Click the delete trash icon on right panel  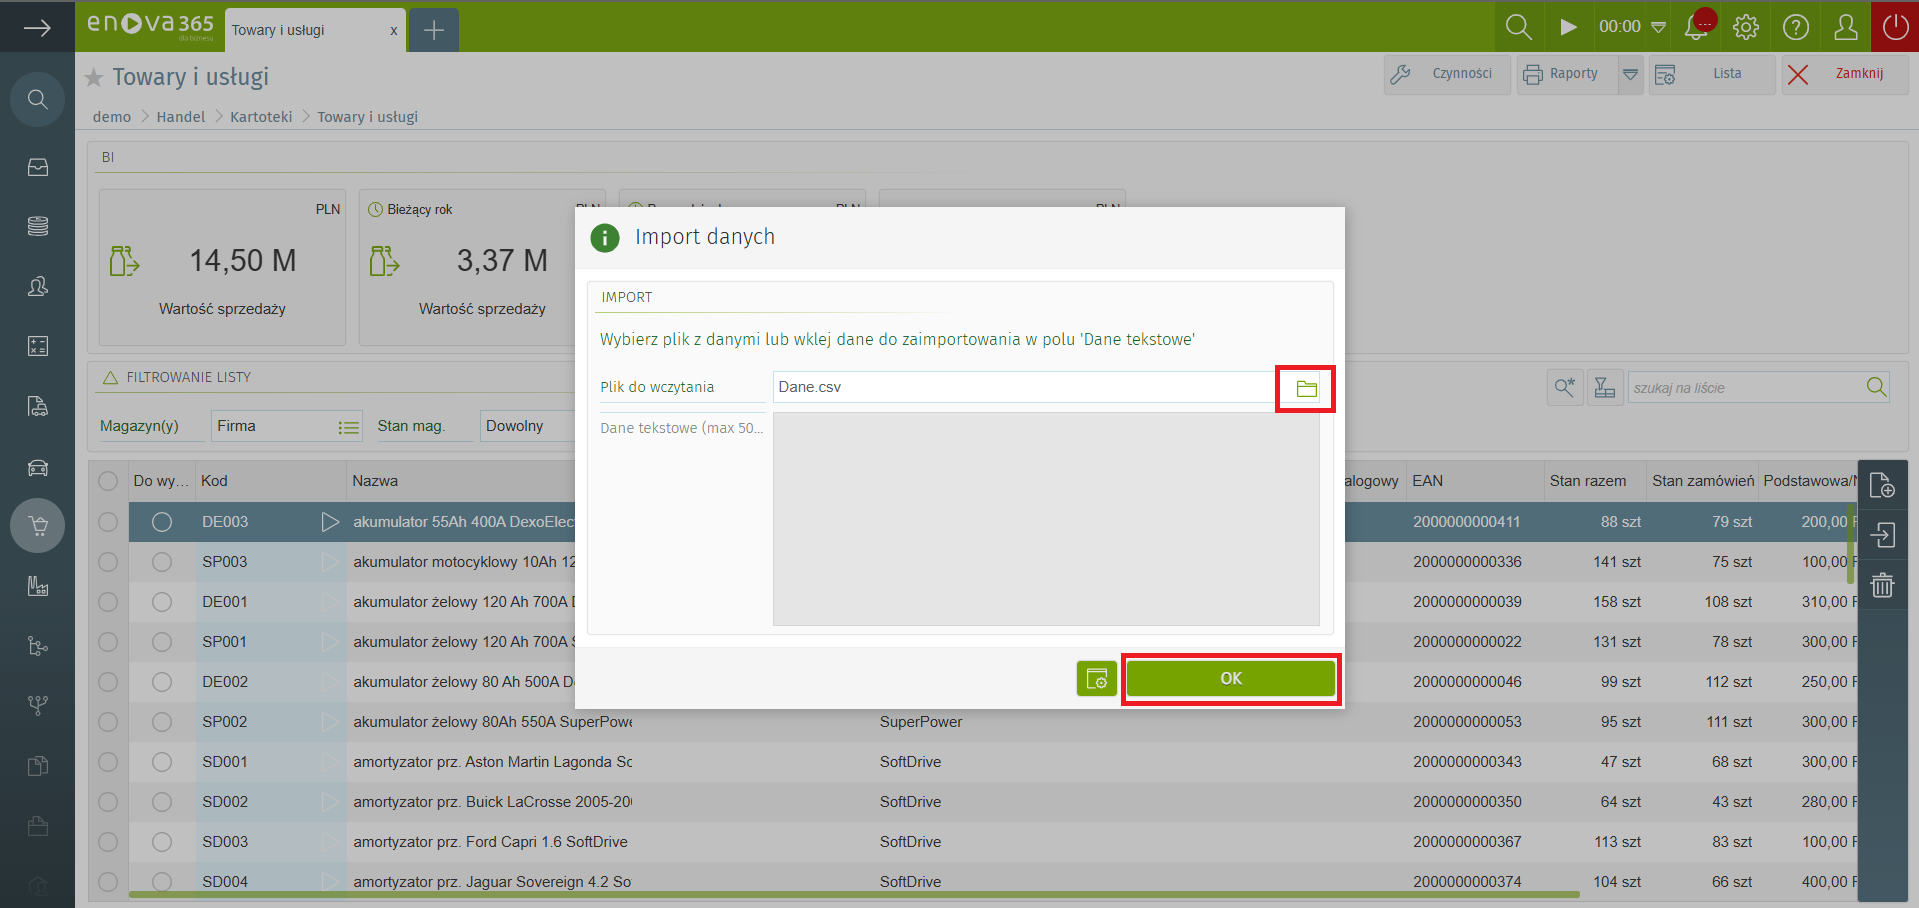[1882, 586]
